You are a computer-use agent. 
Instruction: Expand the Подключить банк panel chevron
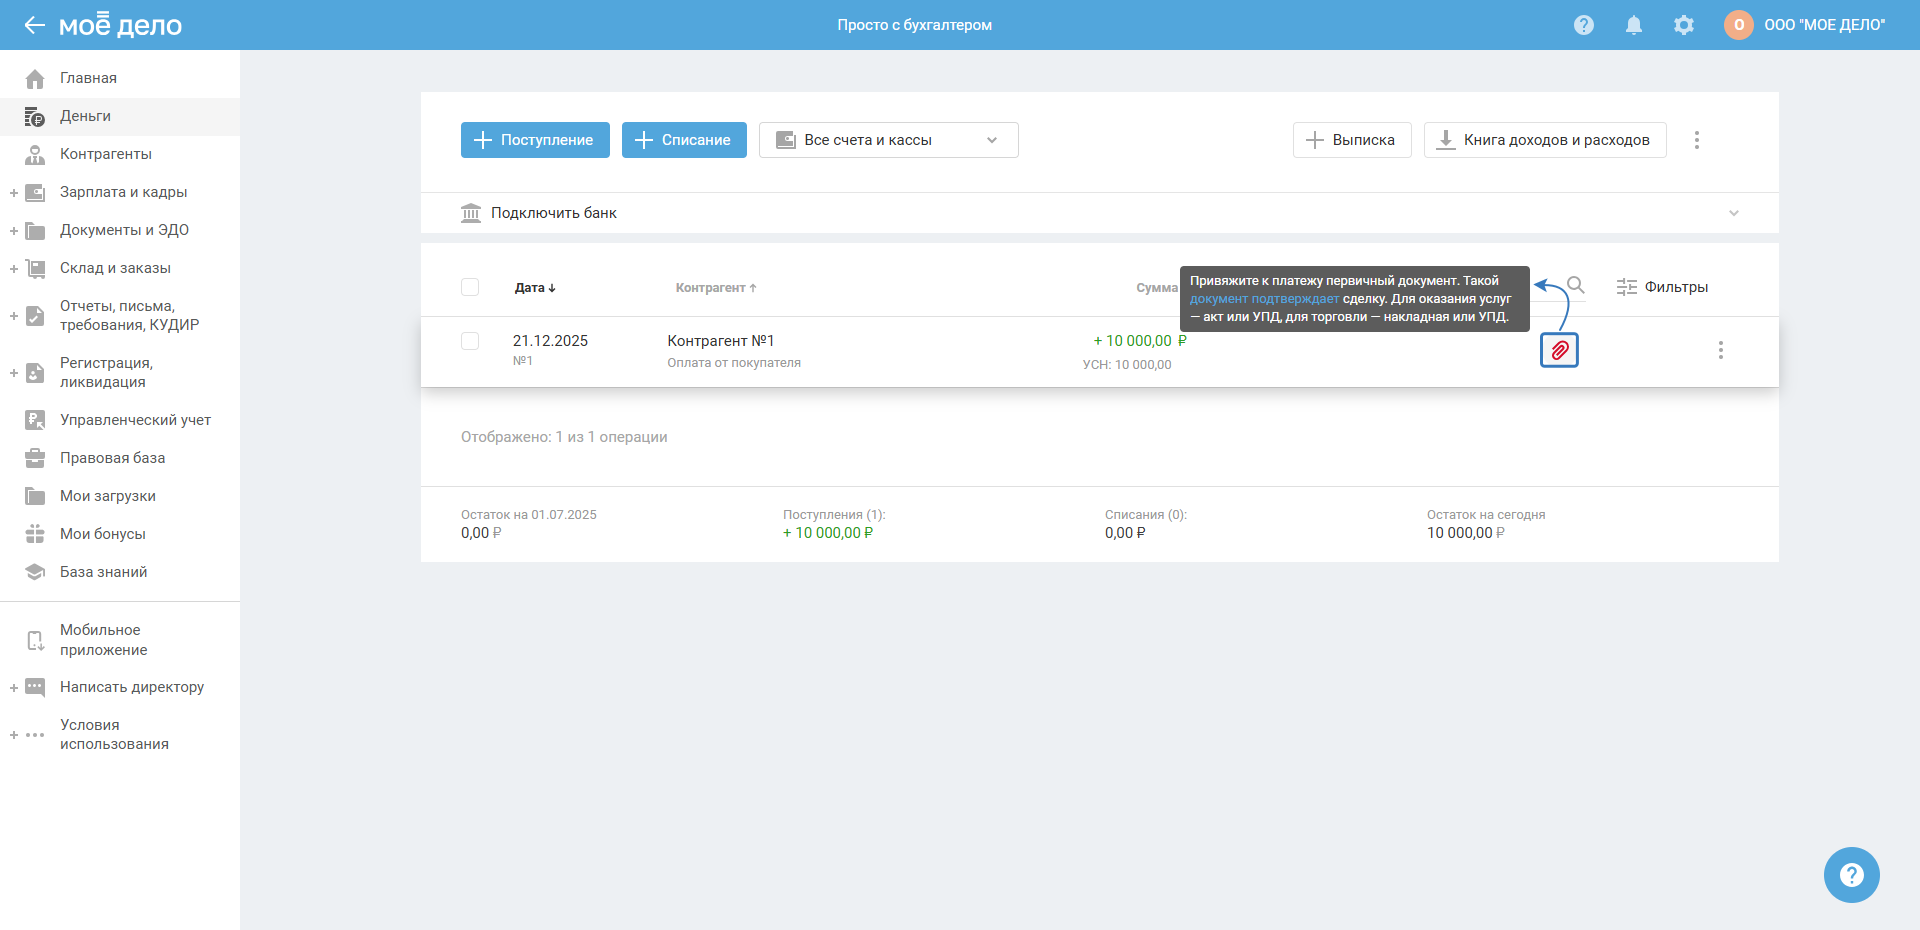click(x=1734, y=213)
